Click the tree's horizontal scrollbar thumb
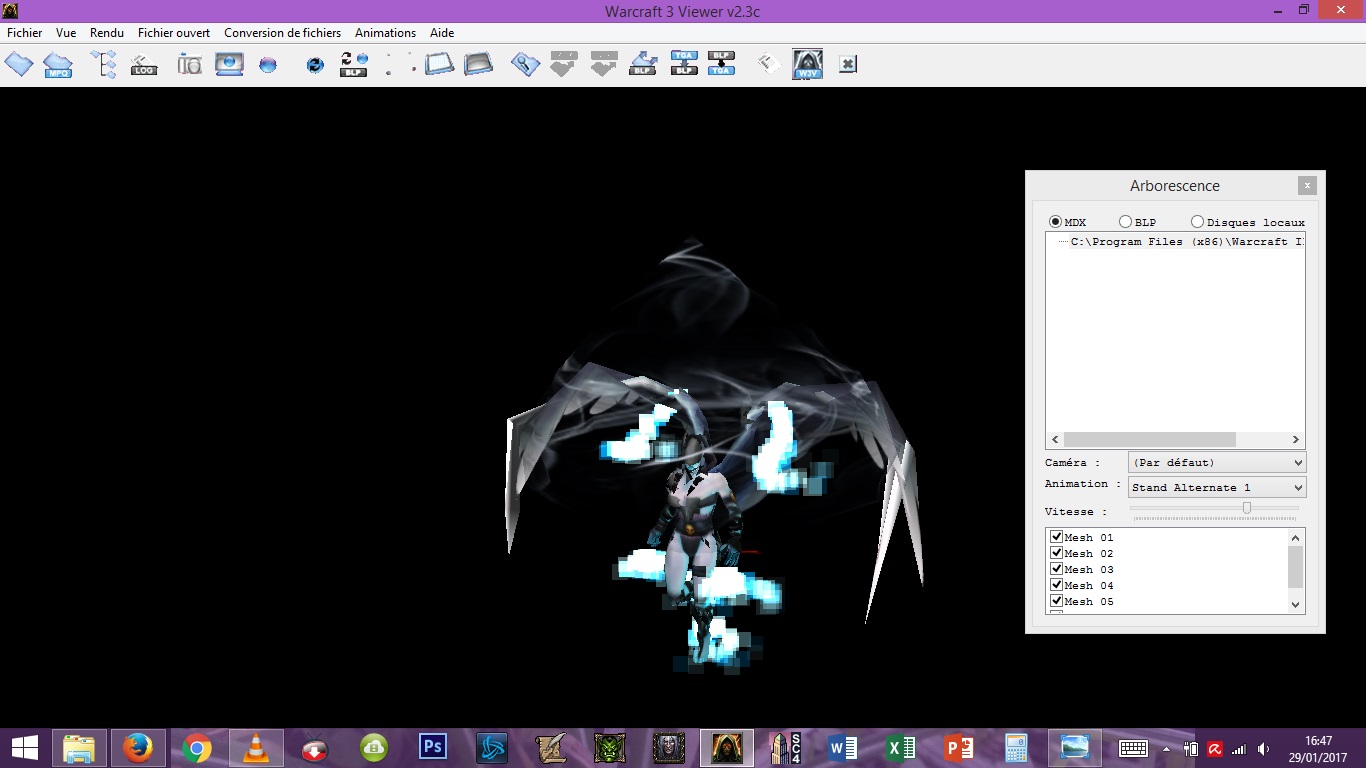Image resolution: width=1366 pixels, height=768 pixels. [1149, 439]
